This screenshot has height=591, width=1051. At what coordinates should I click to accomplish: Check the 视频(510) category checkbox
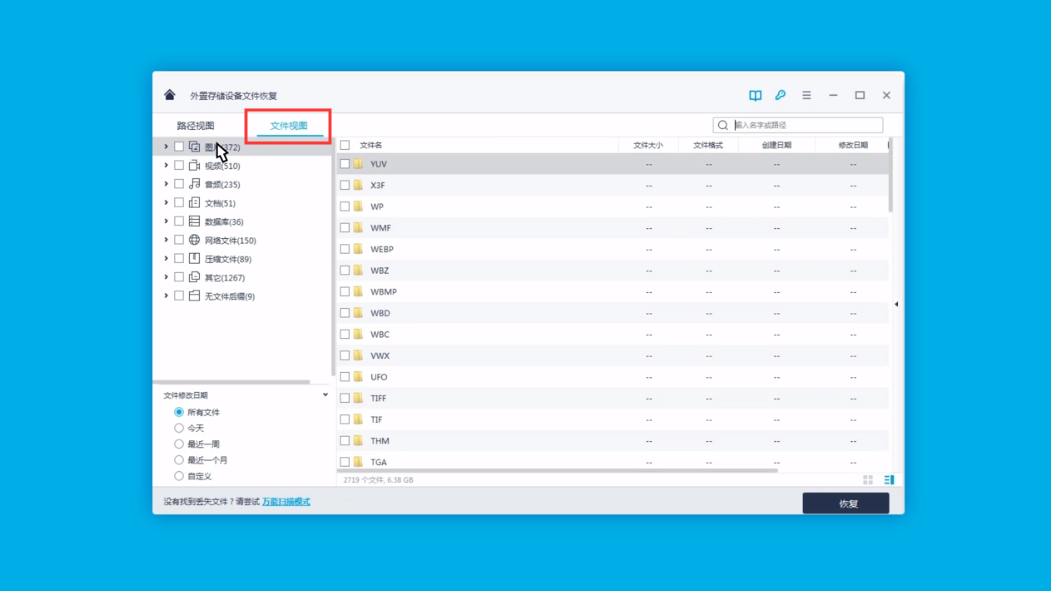(x=179, y=165)
